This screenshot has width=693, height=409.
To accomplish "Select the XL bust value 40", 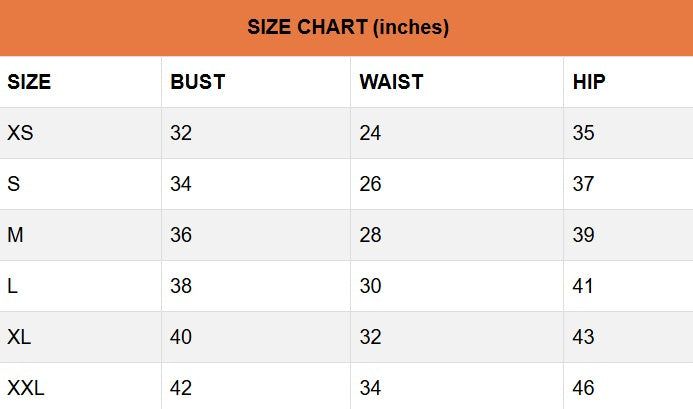I will pyautogui.click(x=181, y=337).
